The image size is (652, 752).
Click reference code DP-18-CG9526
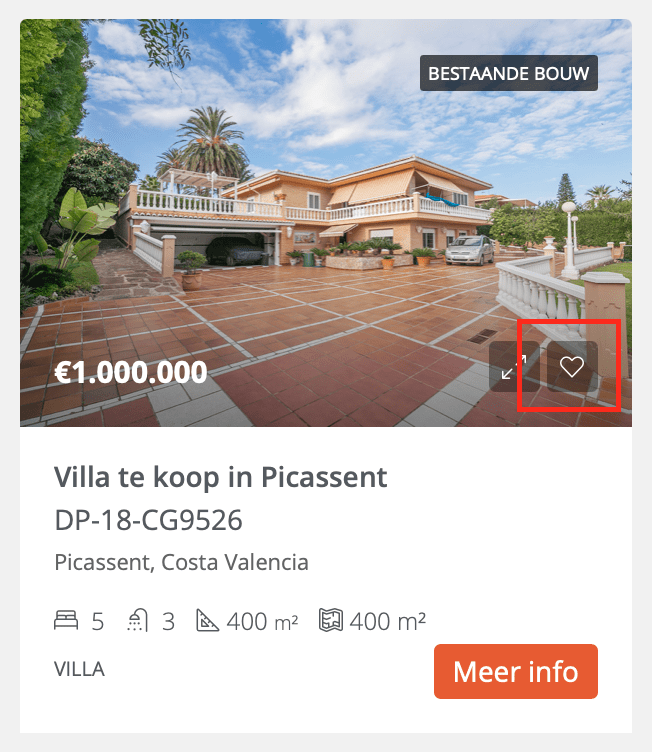tap(148, 520)
